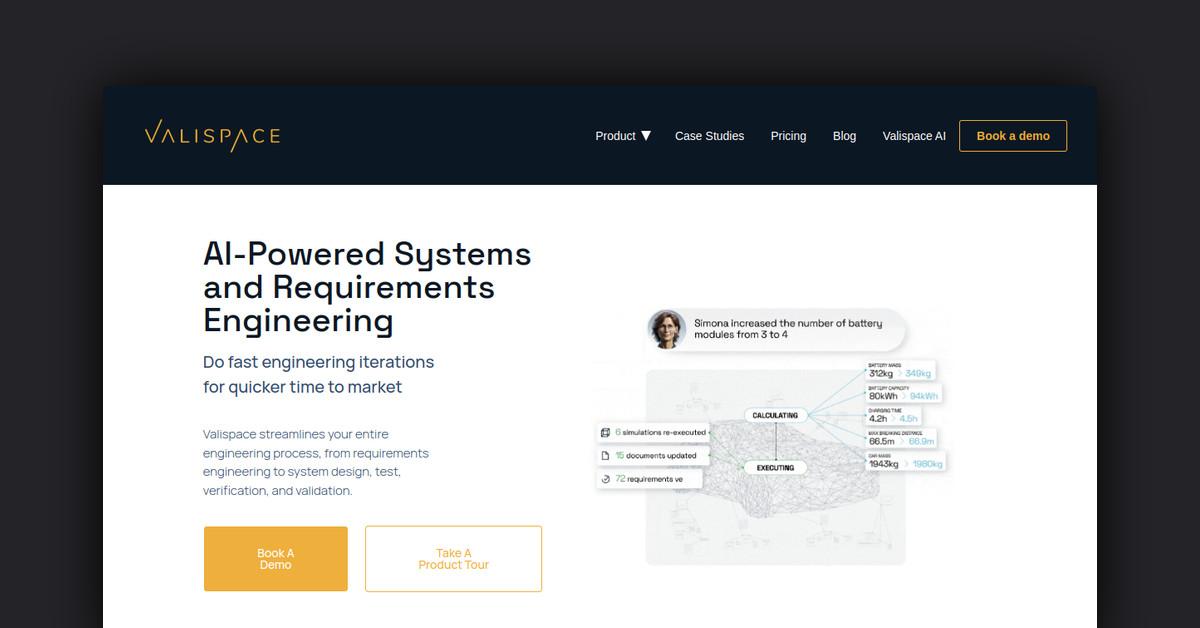Expand the Product dropdown arrow
This screenshot has height=628, width=1200.
tap(646, 136)
